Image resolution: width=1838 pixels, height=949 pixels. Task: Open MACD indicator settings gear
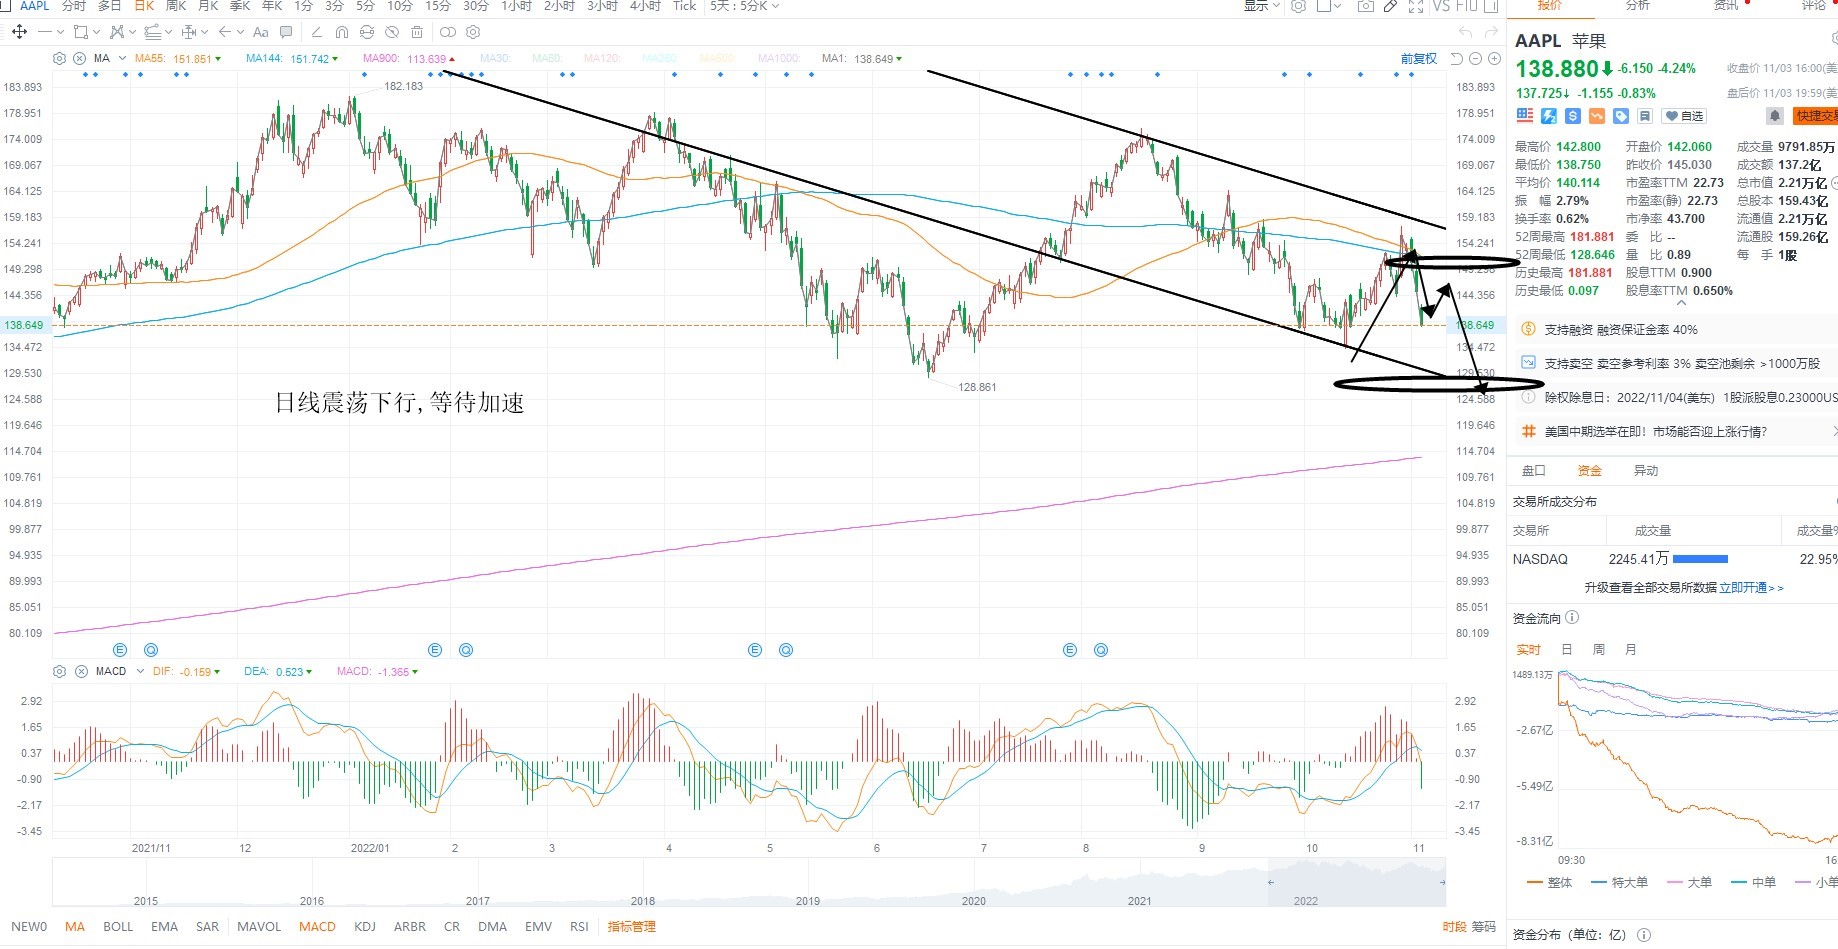[59, 671]
